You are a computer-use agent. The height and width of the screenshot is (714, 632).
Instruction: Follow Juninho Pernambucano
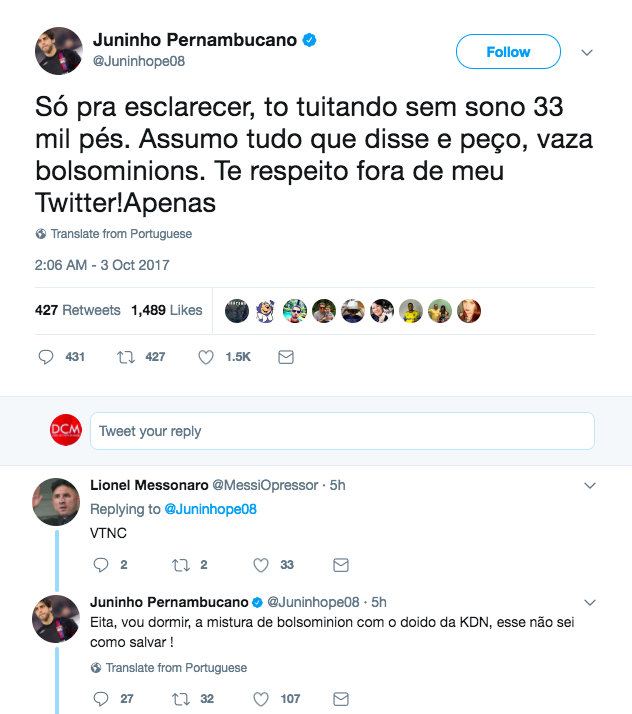pos(508,52)
